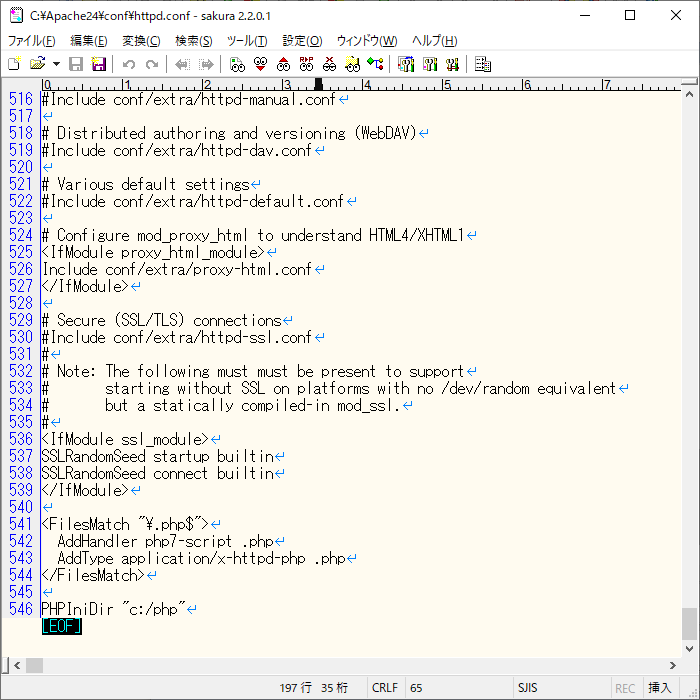Click the Grep search toolbar icon
This screenshot has width=700, height=700.
tap(352, 64)
